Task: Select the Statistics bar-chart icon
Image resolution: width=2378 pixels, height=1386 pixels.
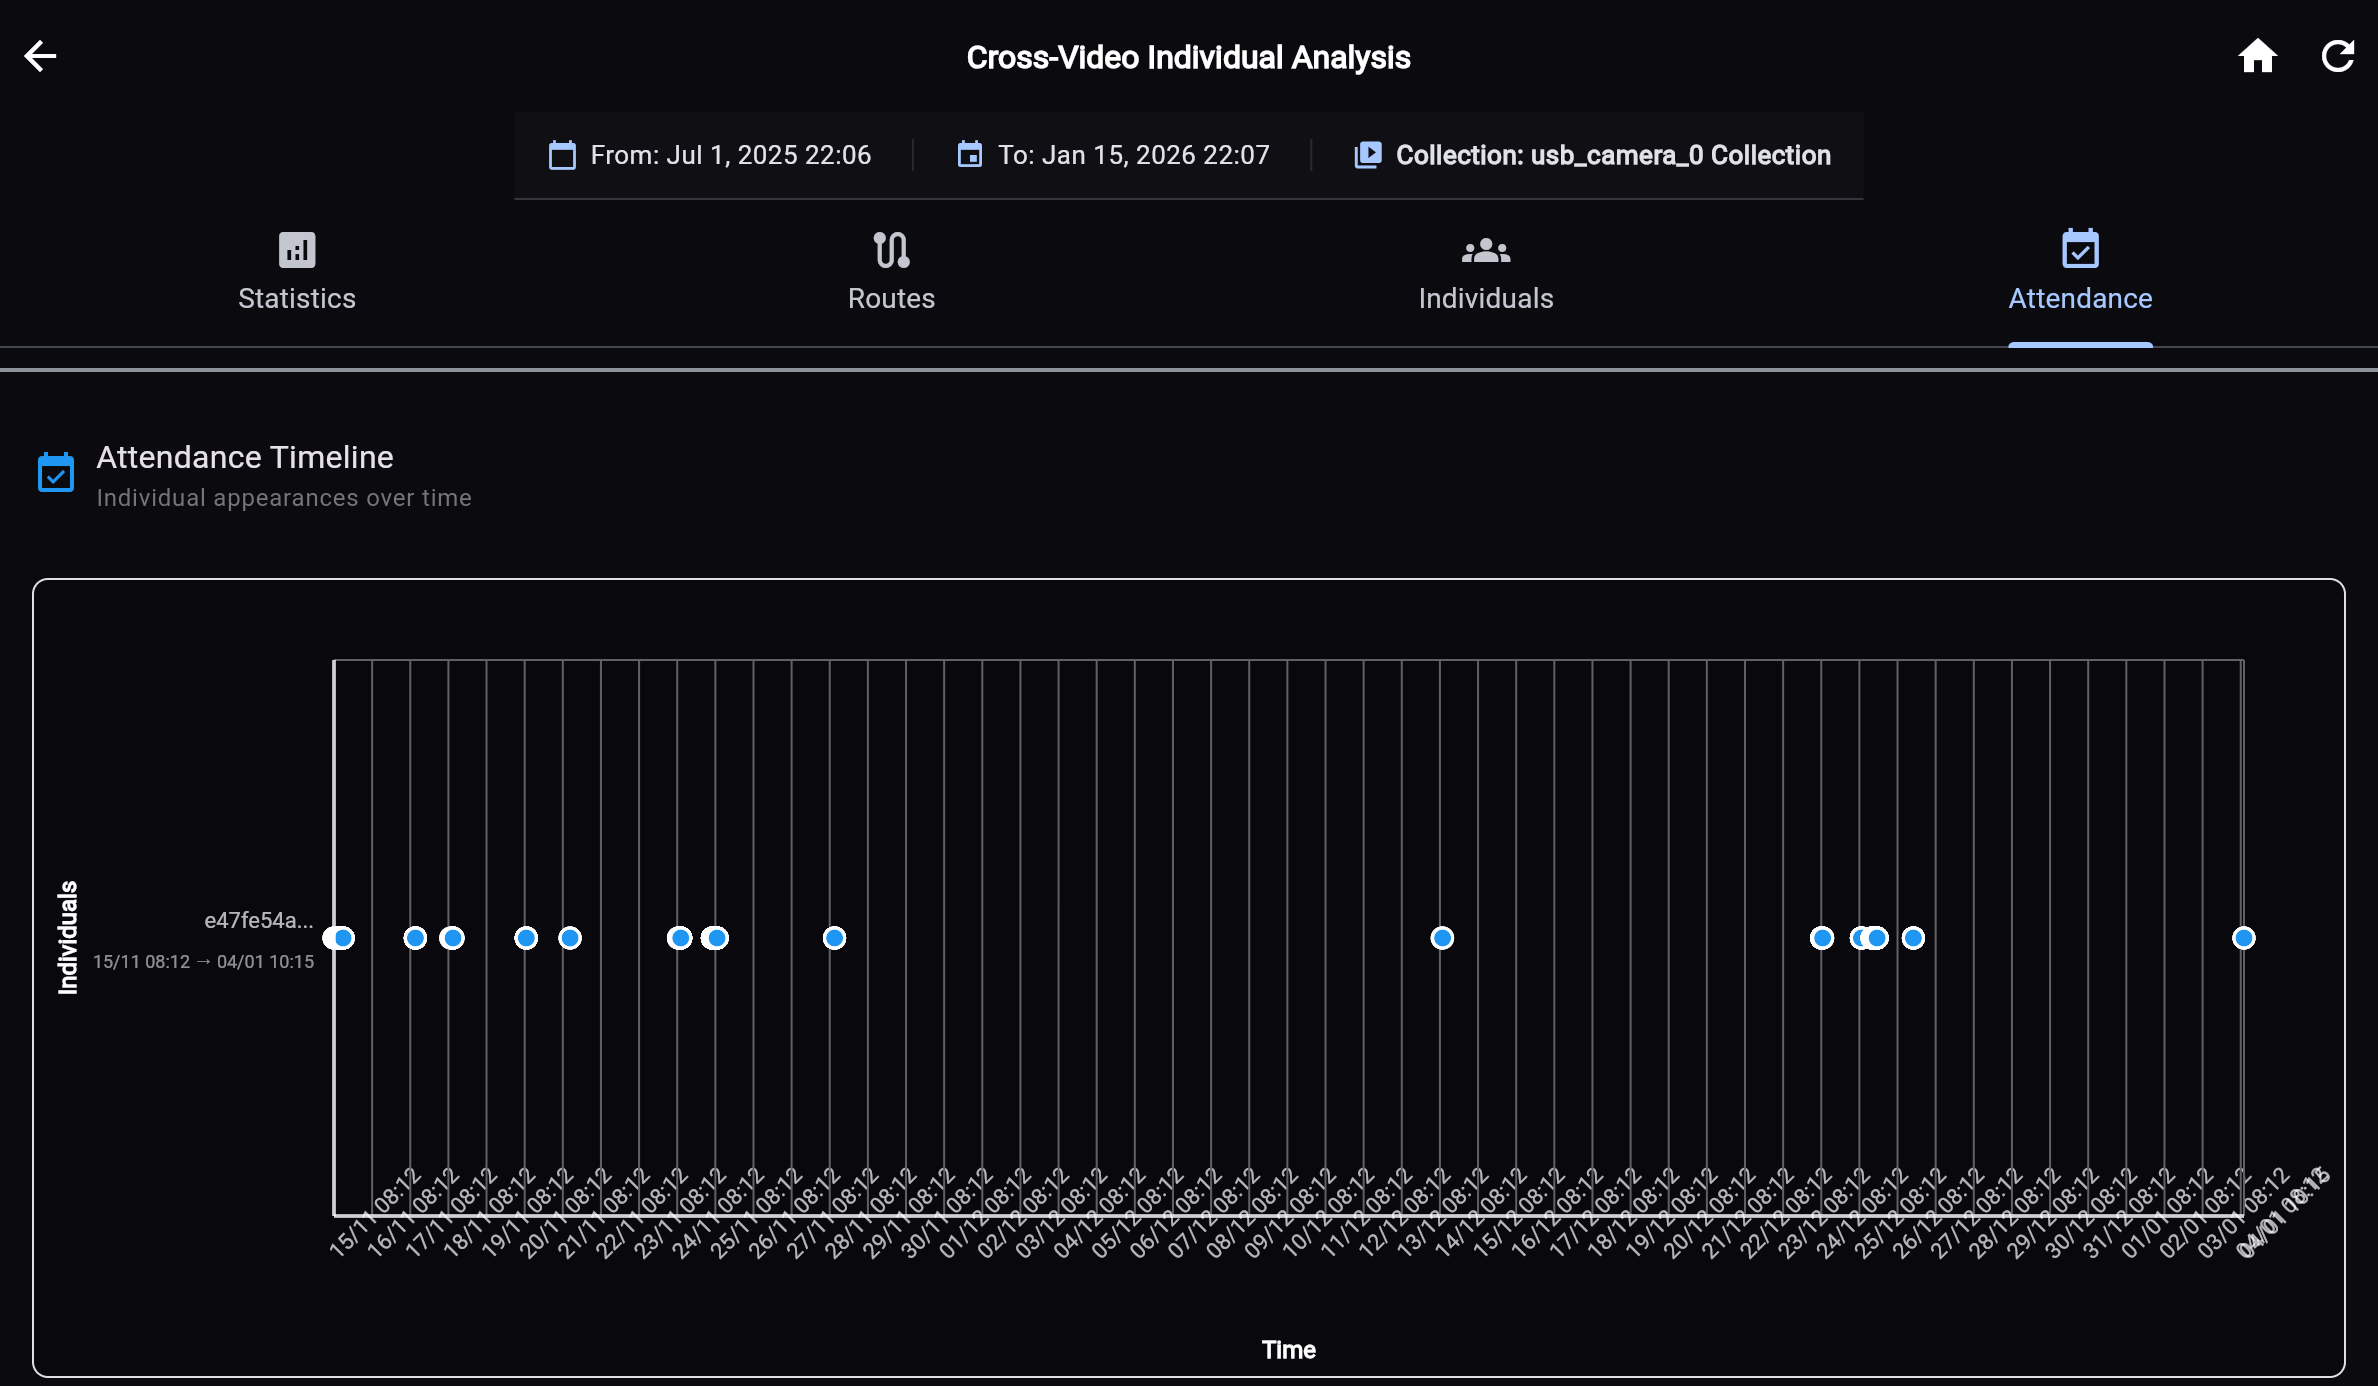Action: click(x=295, y=251)
